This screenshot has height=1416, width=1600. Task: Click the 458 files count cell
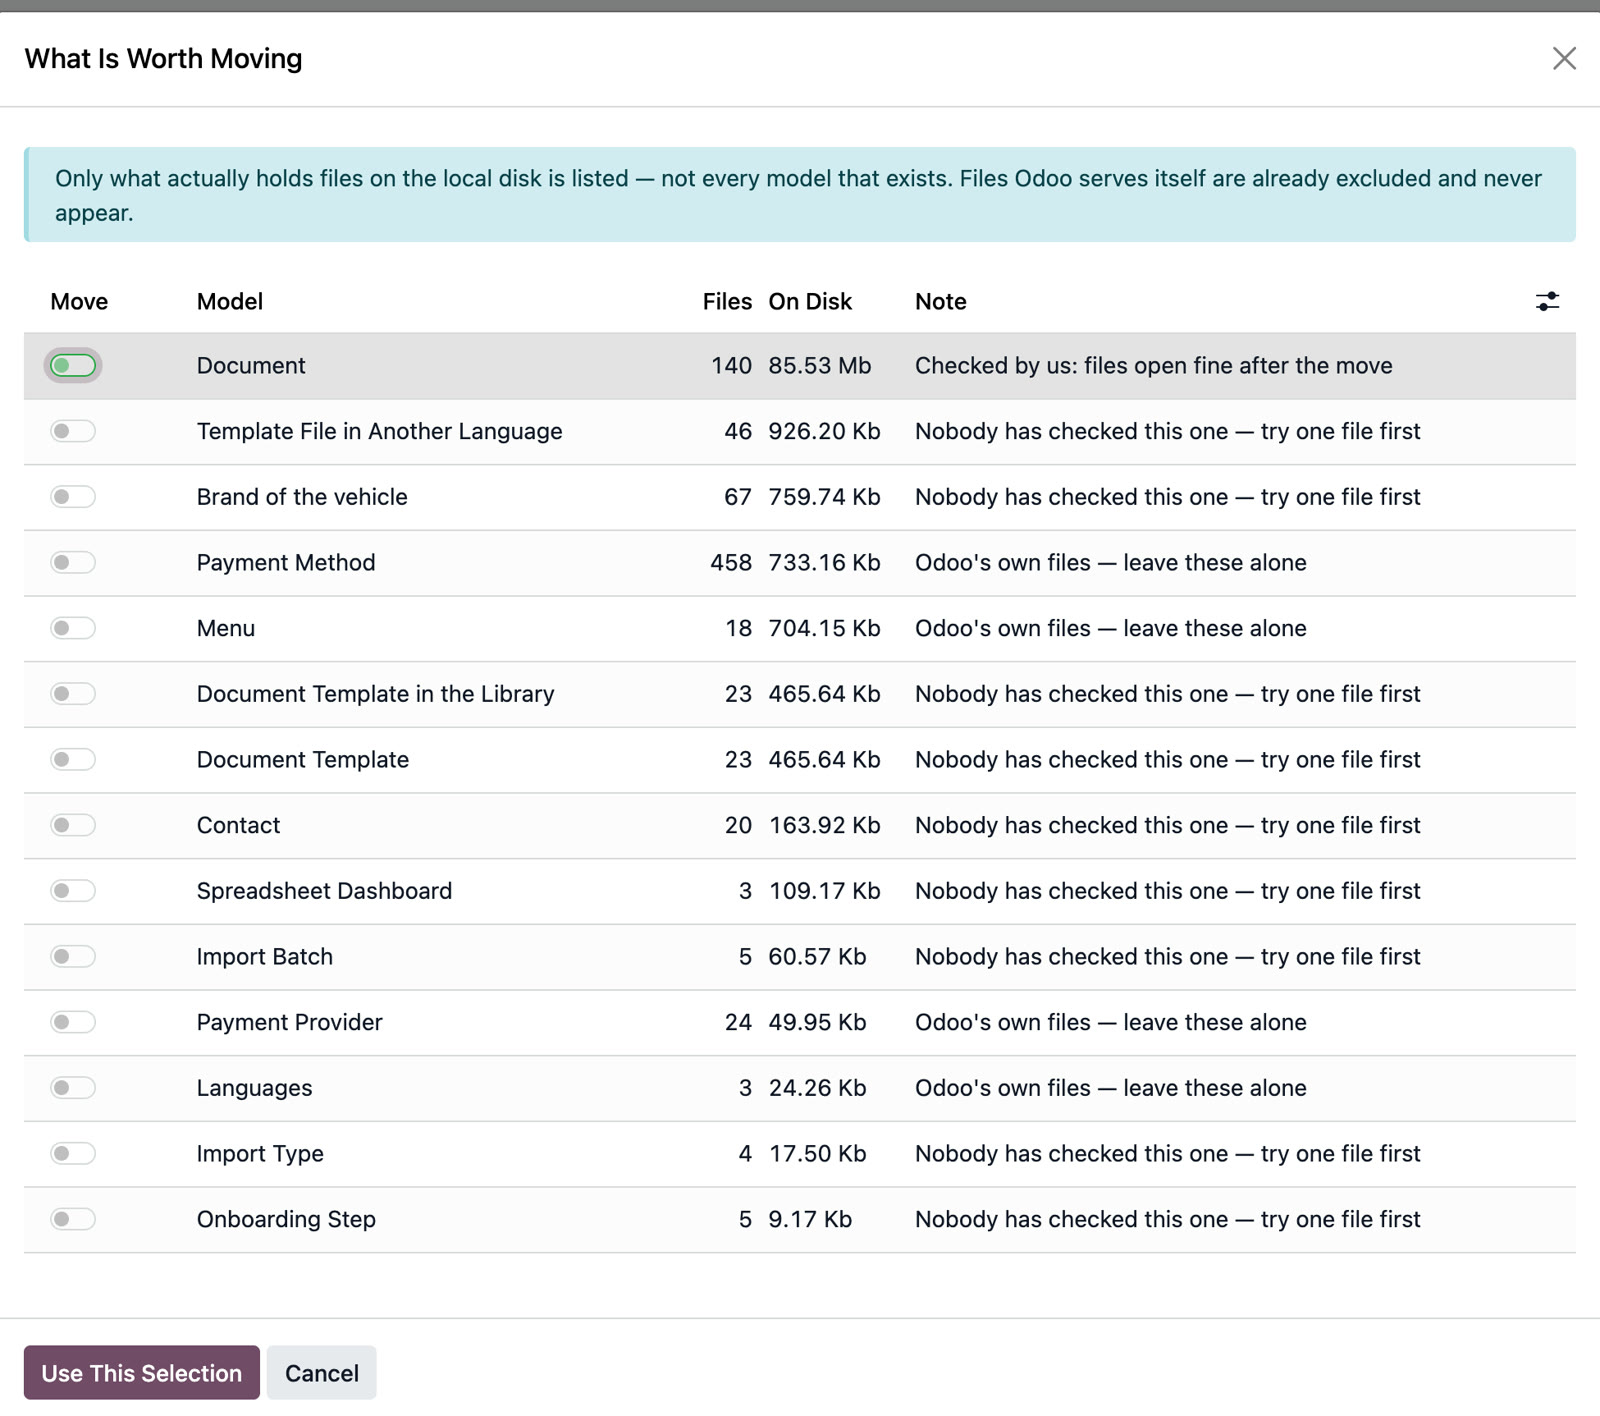point(731,563)
